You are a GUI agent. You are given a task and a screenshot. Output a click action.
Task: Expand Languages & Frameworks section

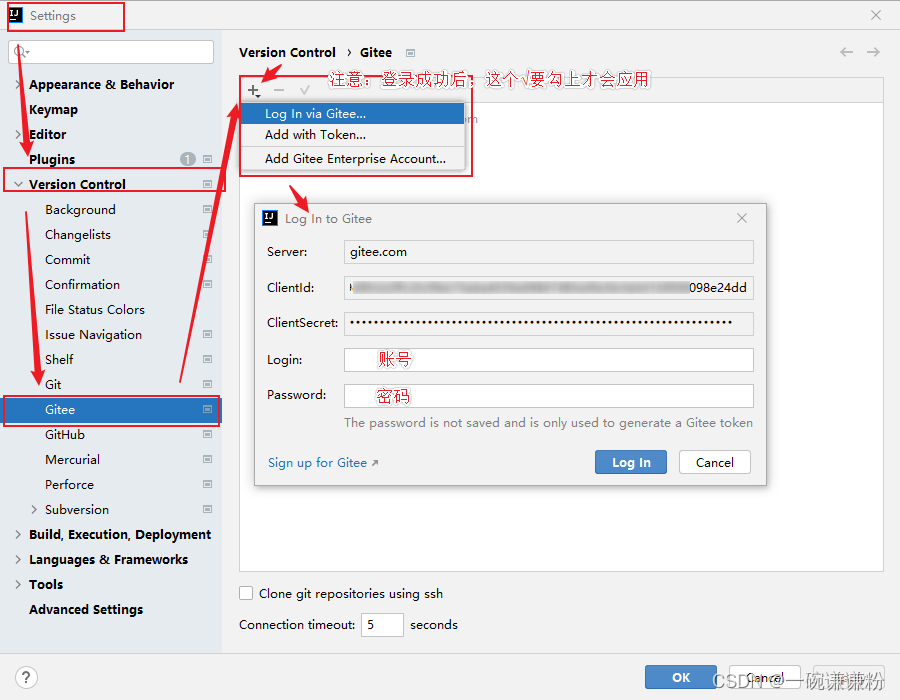tap(18, 559)
